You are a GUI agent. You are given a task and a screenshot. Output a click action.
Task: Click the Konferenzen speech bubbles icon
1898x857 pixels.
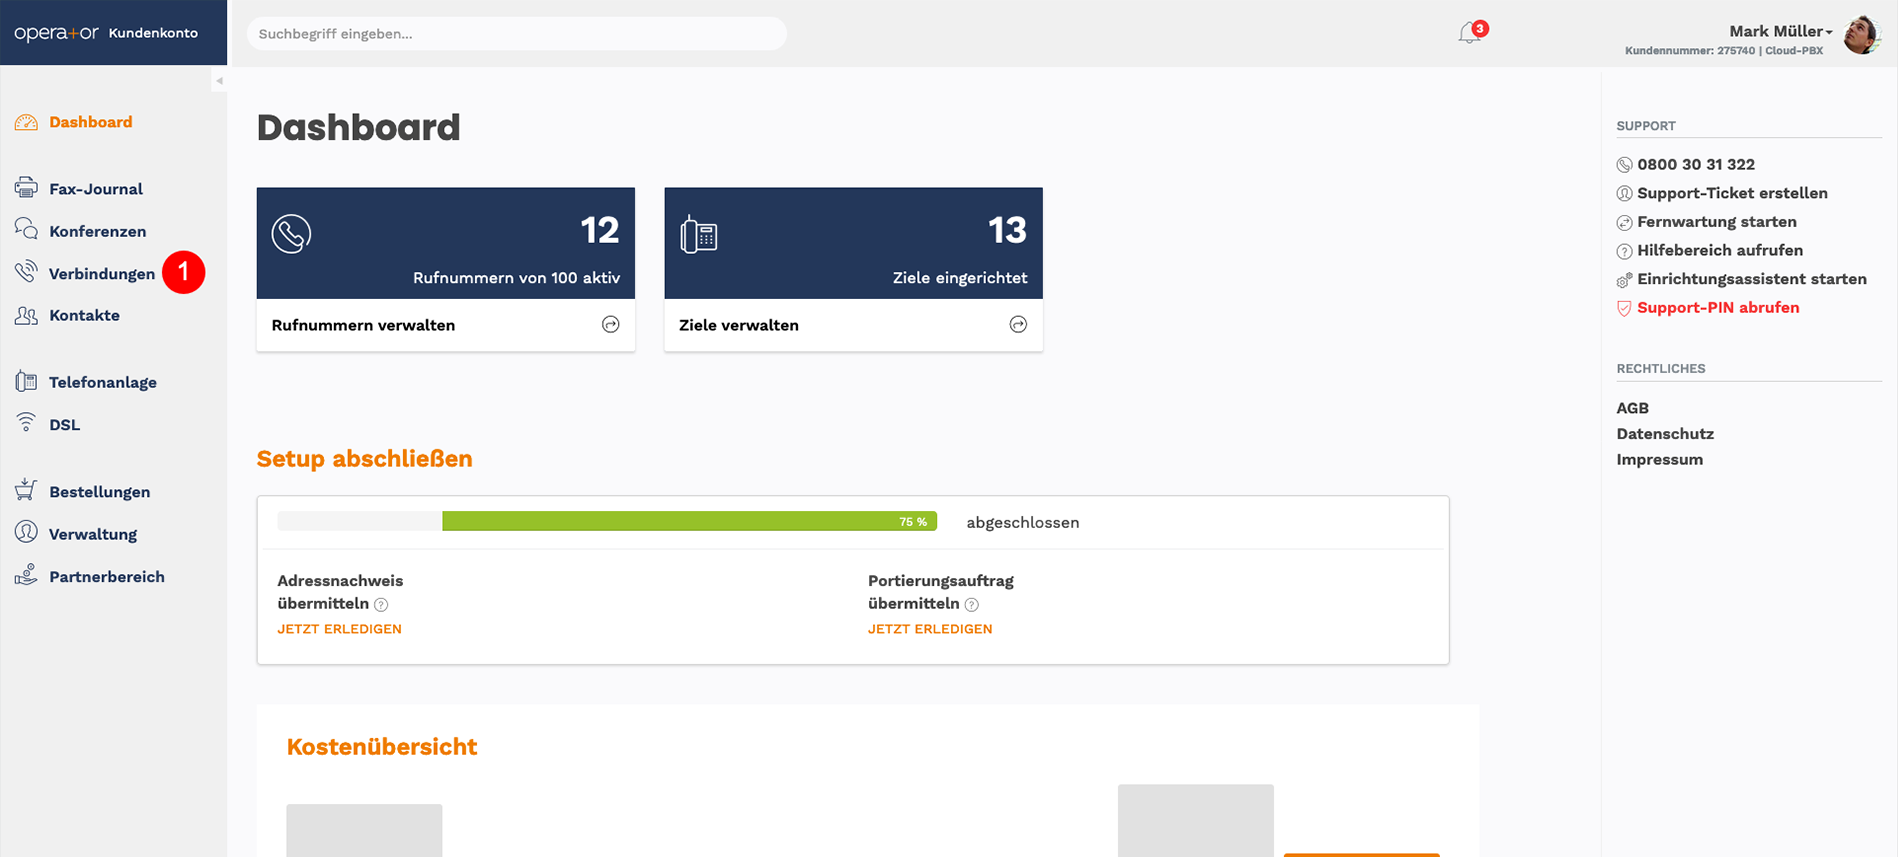[x=26, y=229]
